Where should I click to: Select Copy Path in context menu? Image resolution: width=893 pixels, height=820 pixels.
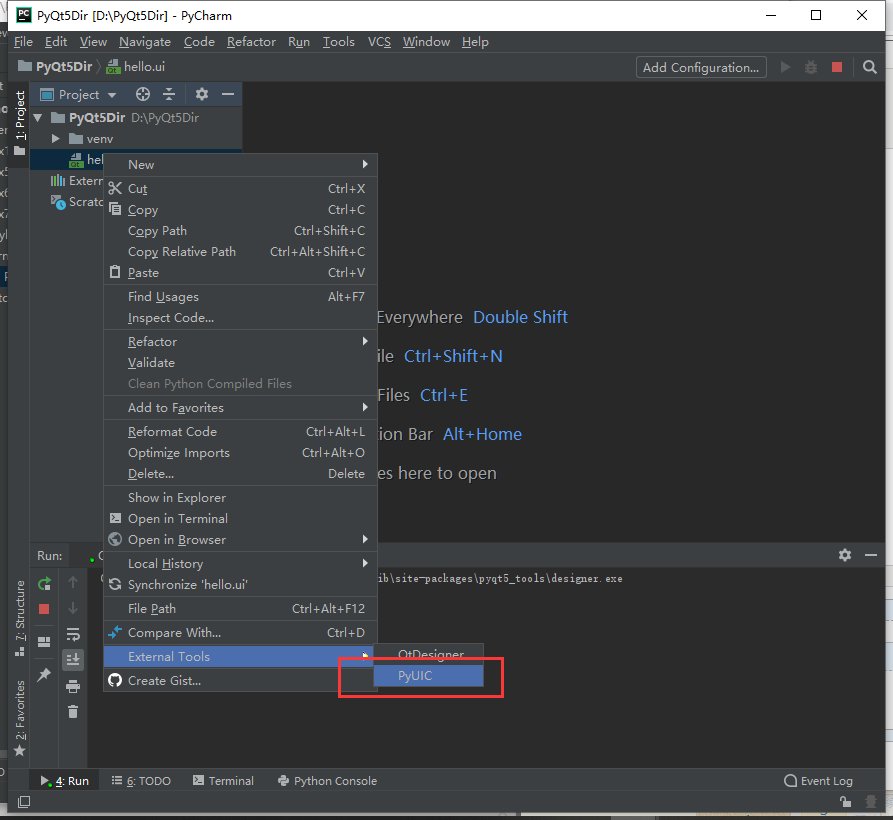[x=240, y=231]
